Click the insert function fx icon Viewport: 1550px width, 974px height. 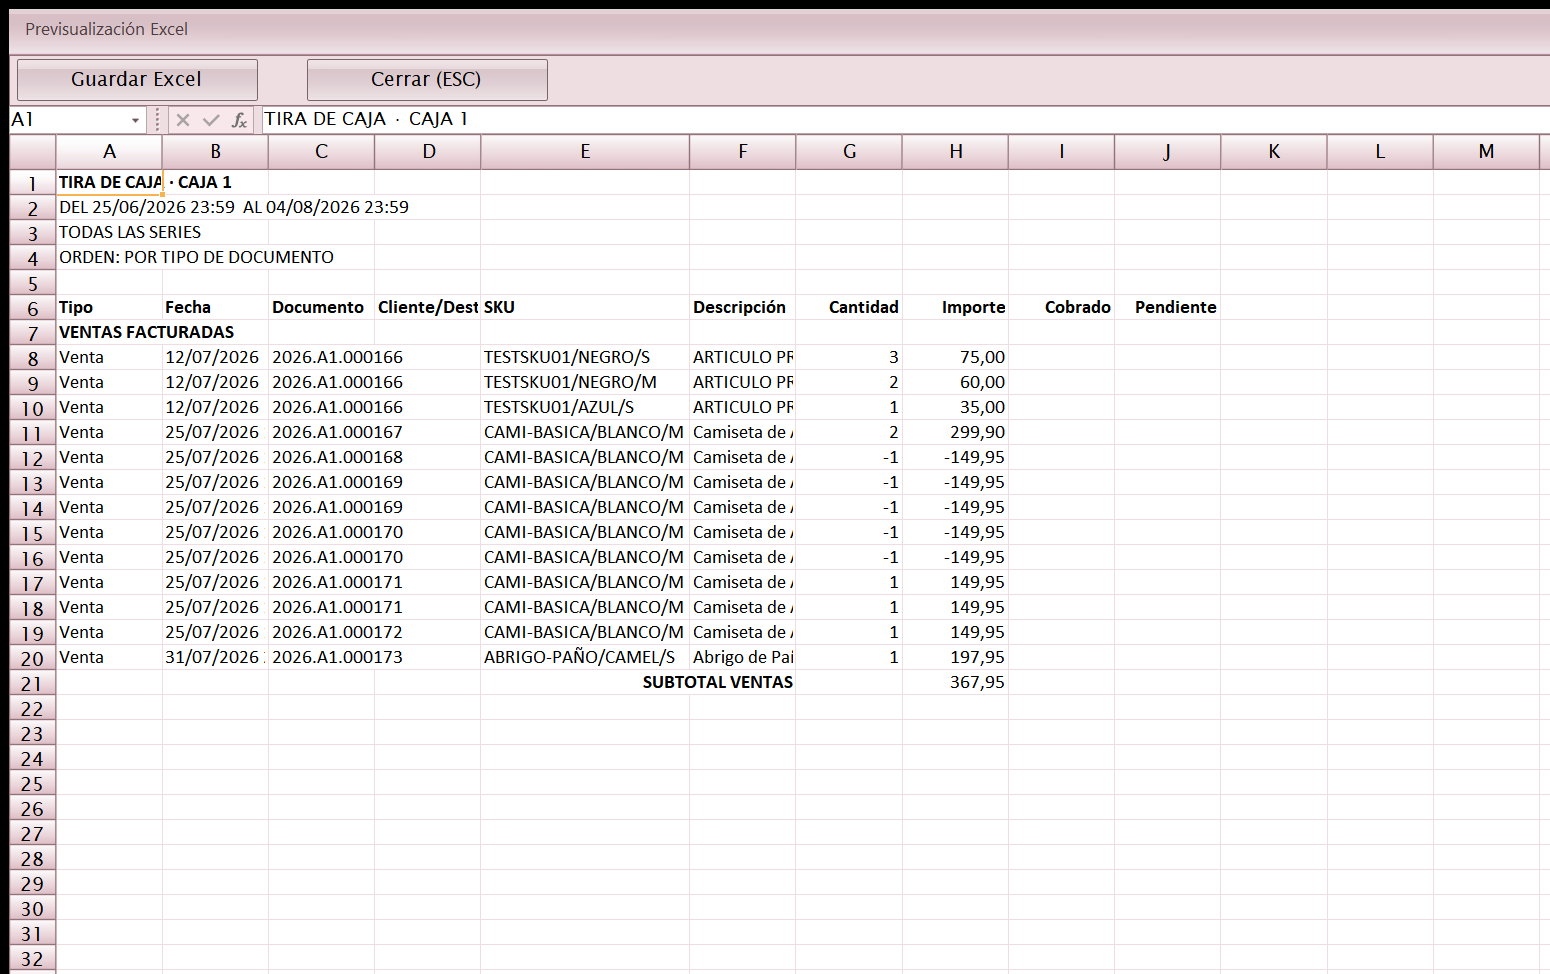click(x=239, y=120)
